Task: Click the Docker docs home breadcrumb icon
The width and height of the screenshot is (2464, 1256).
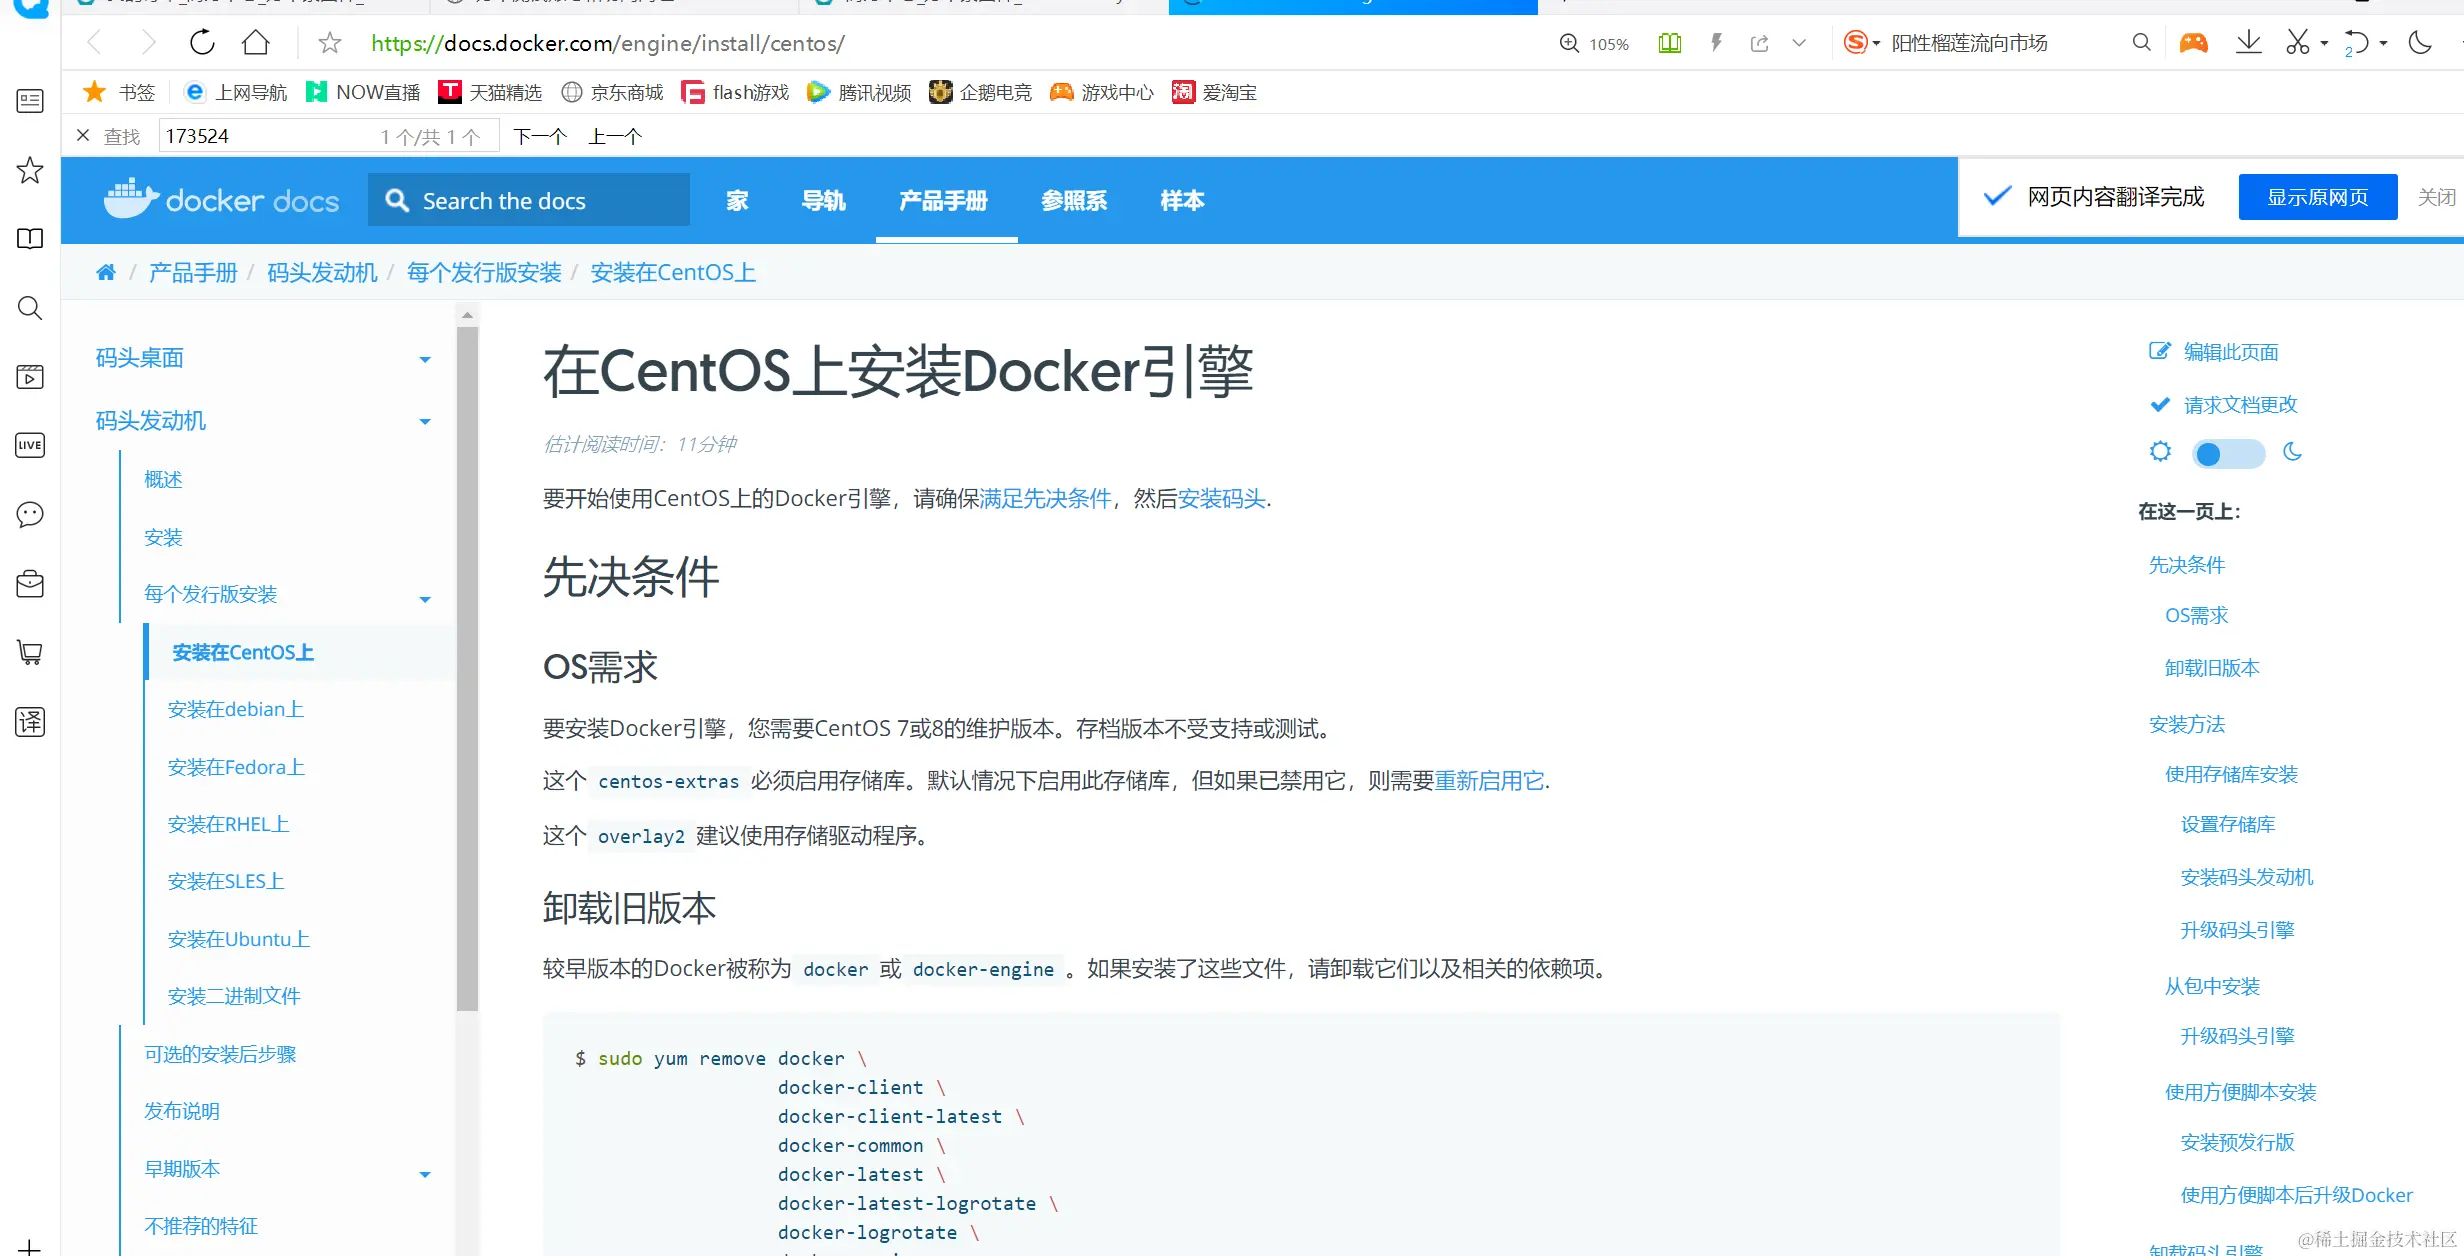Action: pyautogui.click(x=106, y=272)
